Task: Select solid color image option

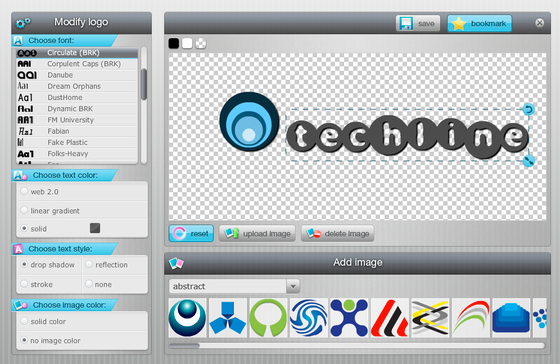Action: click(24, 321)
